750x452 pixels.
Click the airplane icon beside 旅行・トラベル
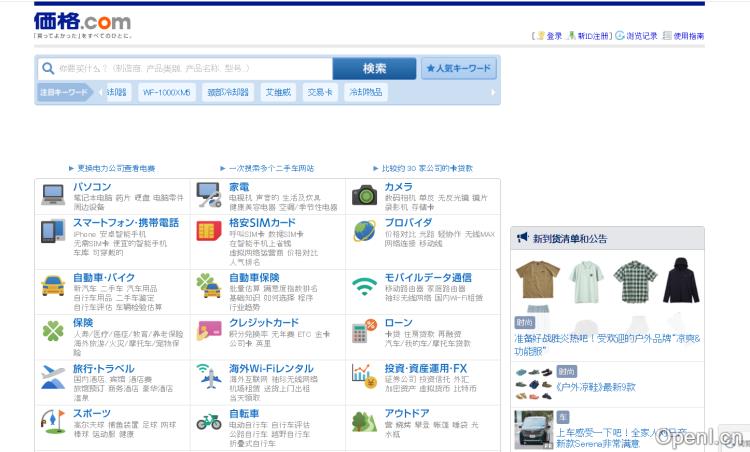[53, 376]
